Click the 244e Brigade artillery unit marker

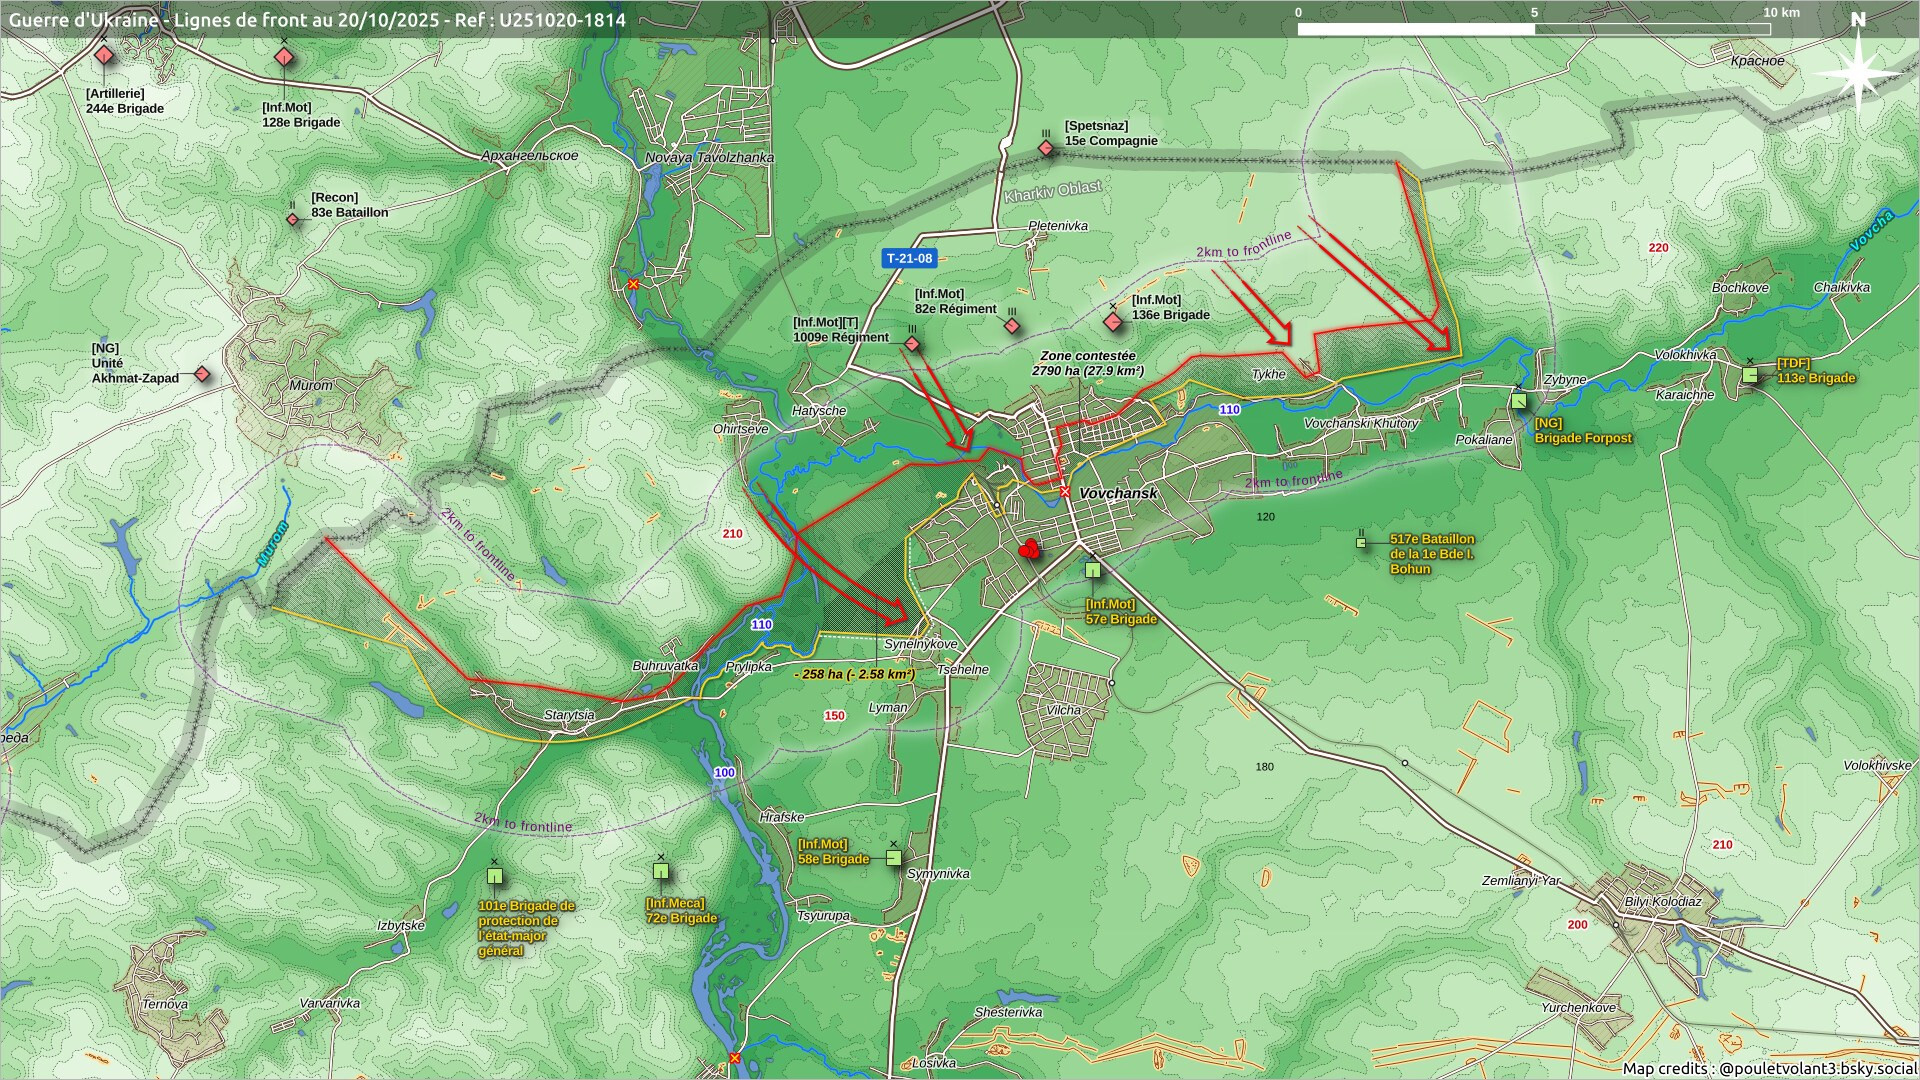[x=104, y=55]
